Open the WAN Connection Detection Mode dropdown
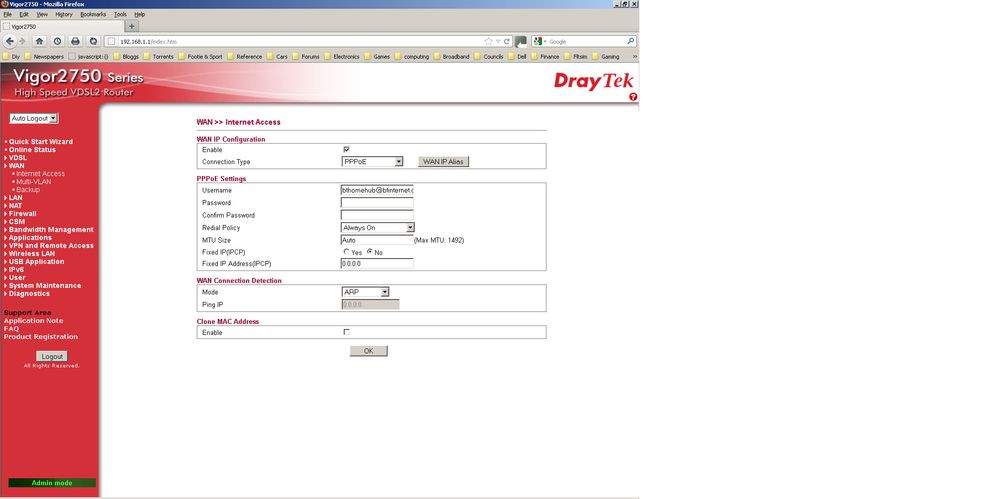 click(x=365, y=292)
